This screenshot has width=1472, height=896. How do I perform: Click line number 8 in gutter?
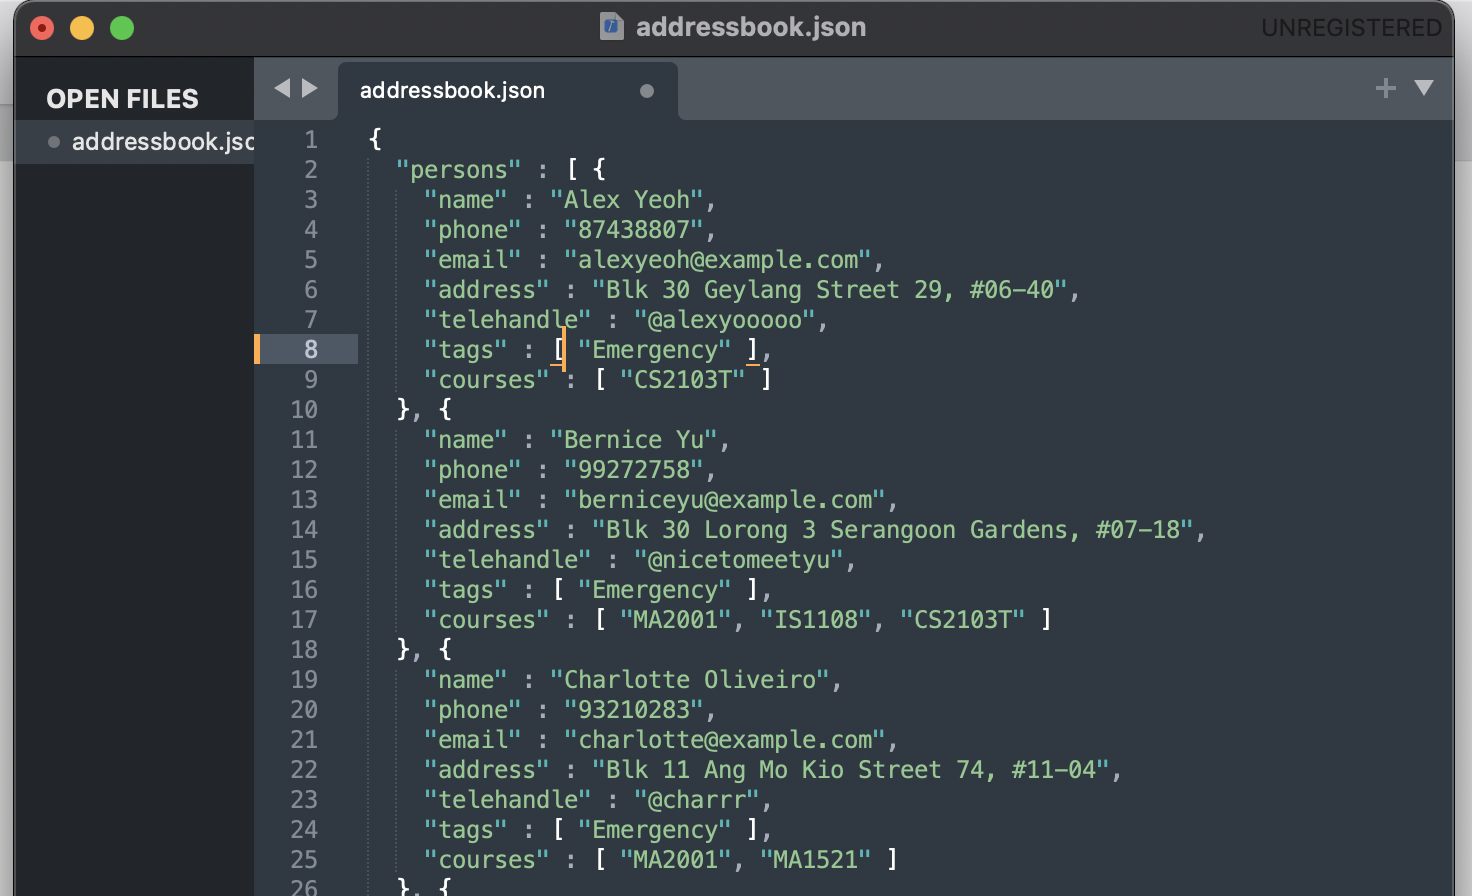[311, 349]
